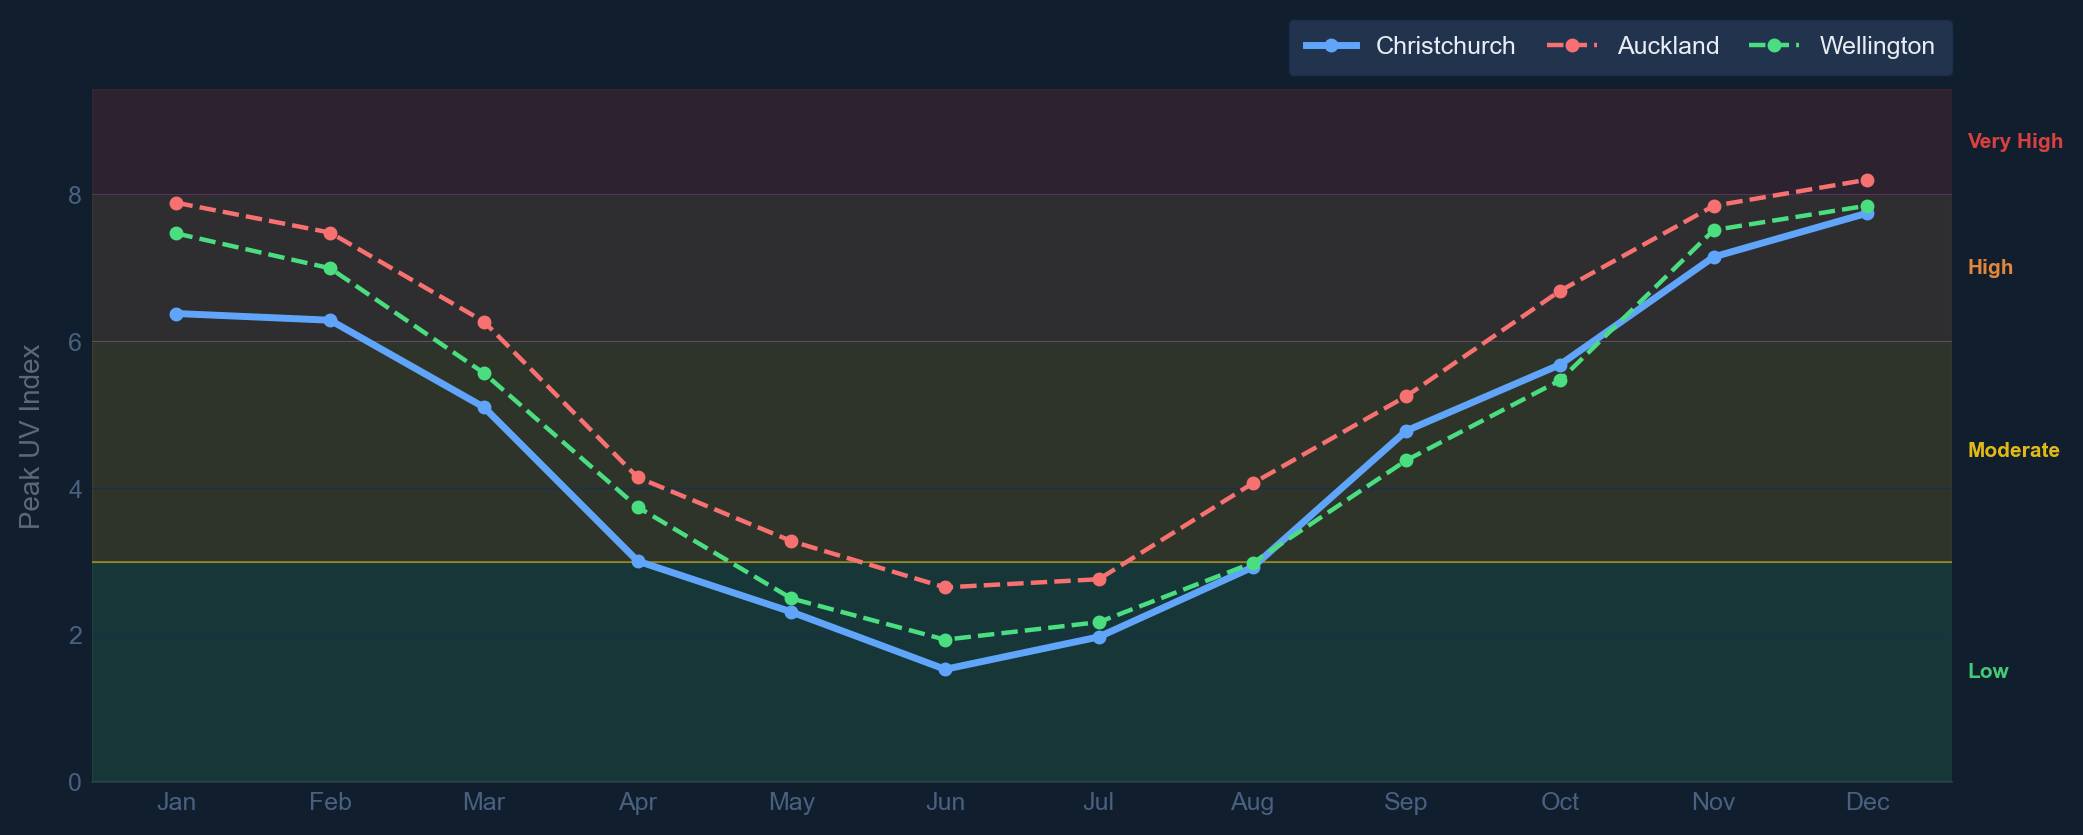
Task: Click the "Jul" x-axis label
Action: point(1099,802)
